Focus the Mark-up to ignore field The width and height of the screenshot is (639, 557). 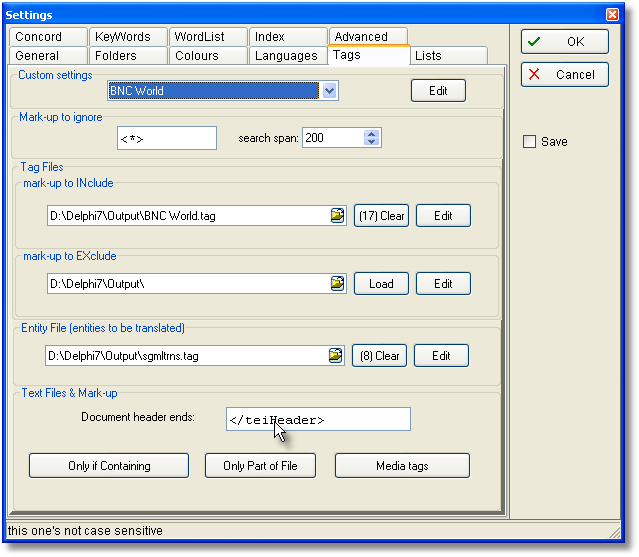tap(167, 138)
